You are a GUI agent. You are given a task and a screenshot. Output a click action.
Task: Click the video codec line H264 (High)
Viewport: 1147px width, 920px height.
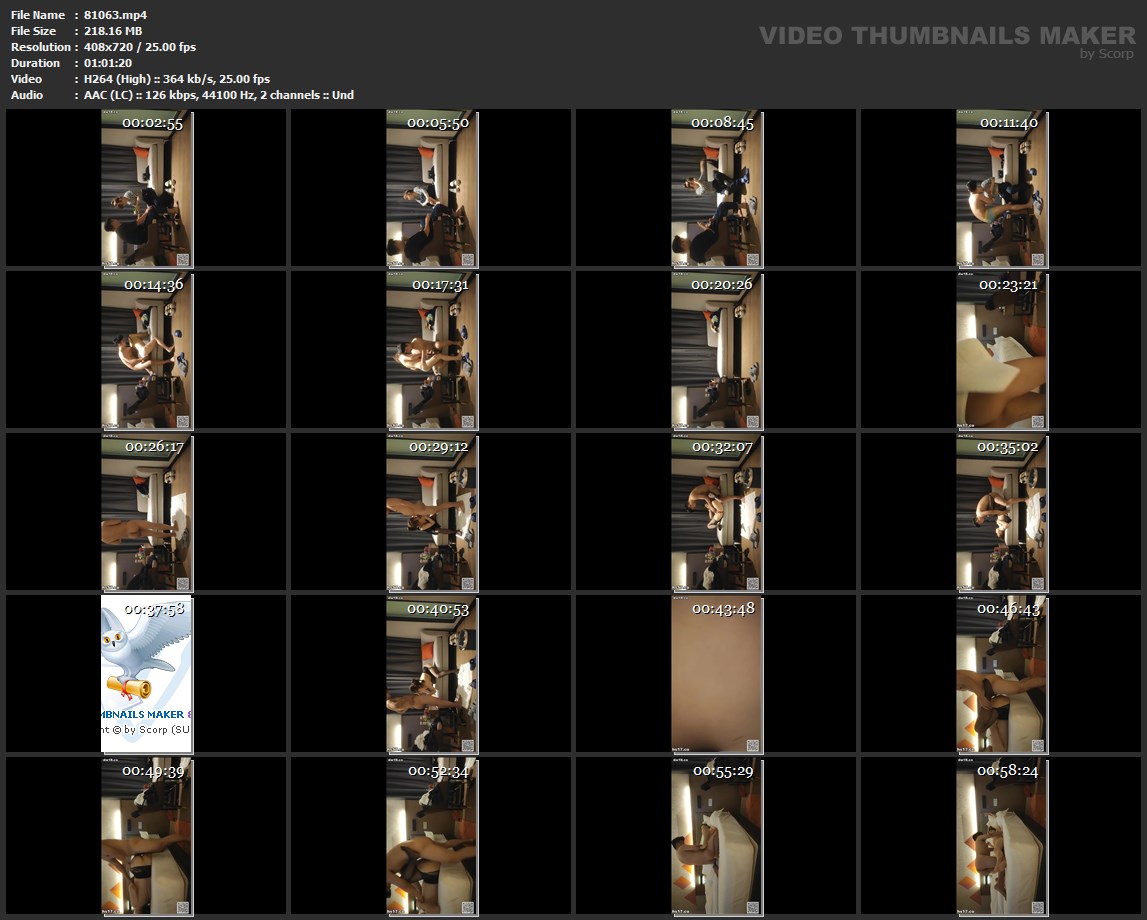pyautogui.click(x=177, y=79)
